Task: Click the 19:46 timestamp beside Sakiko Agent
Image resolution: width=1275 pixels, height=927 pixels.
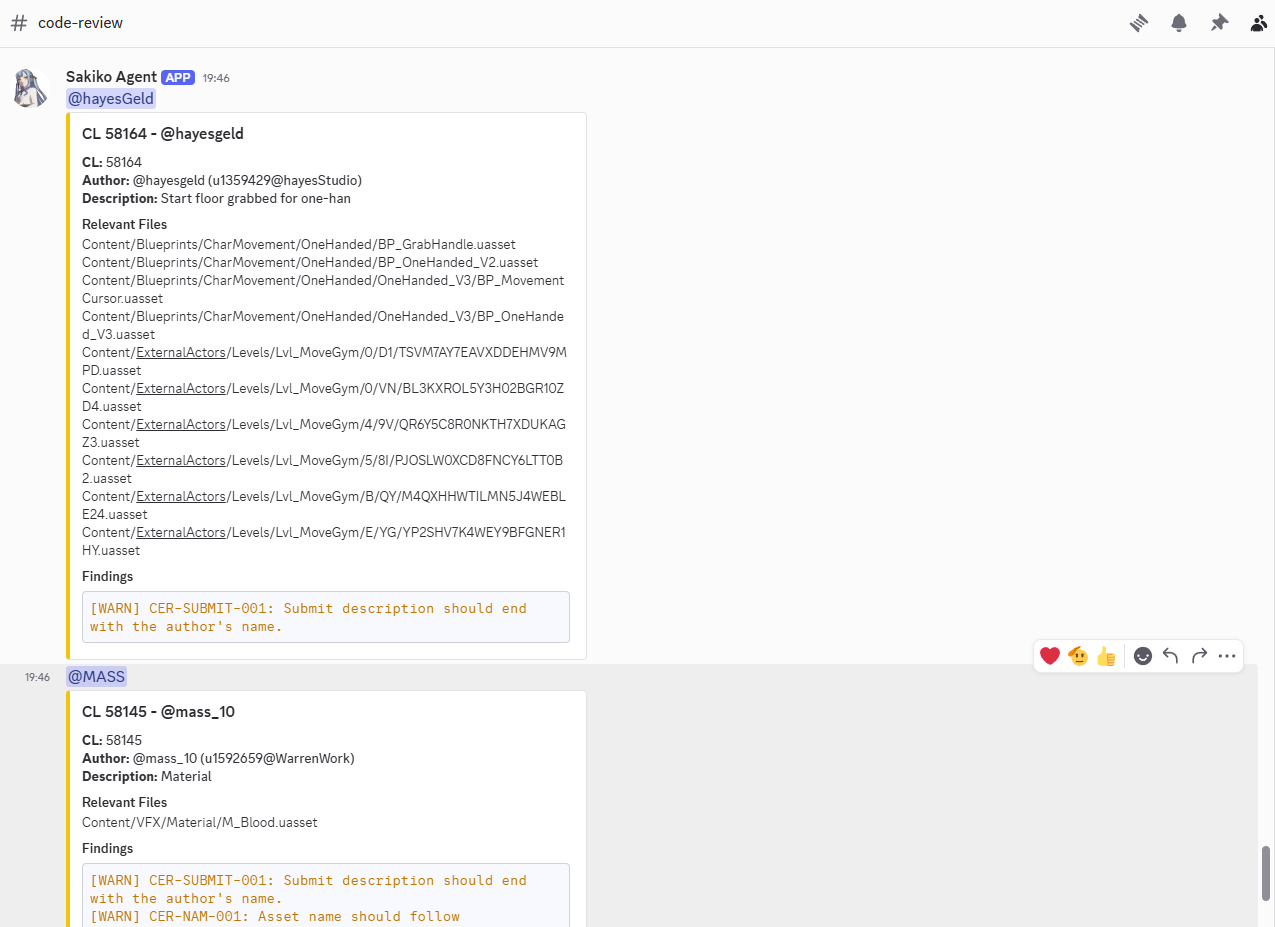Action: click(x=216, y=78)
